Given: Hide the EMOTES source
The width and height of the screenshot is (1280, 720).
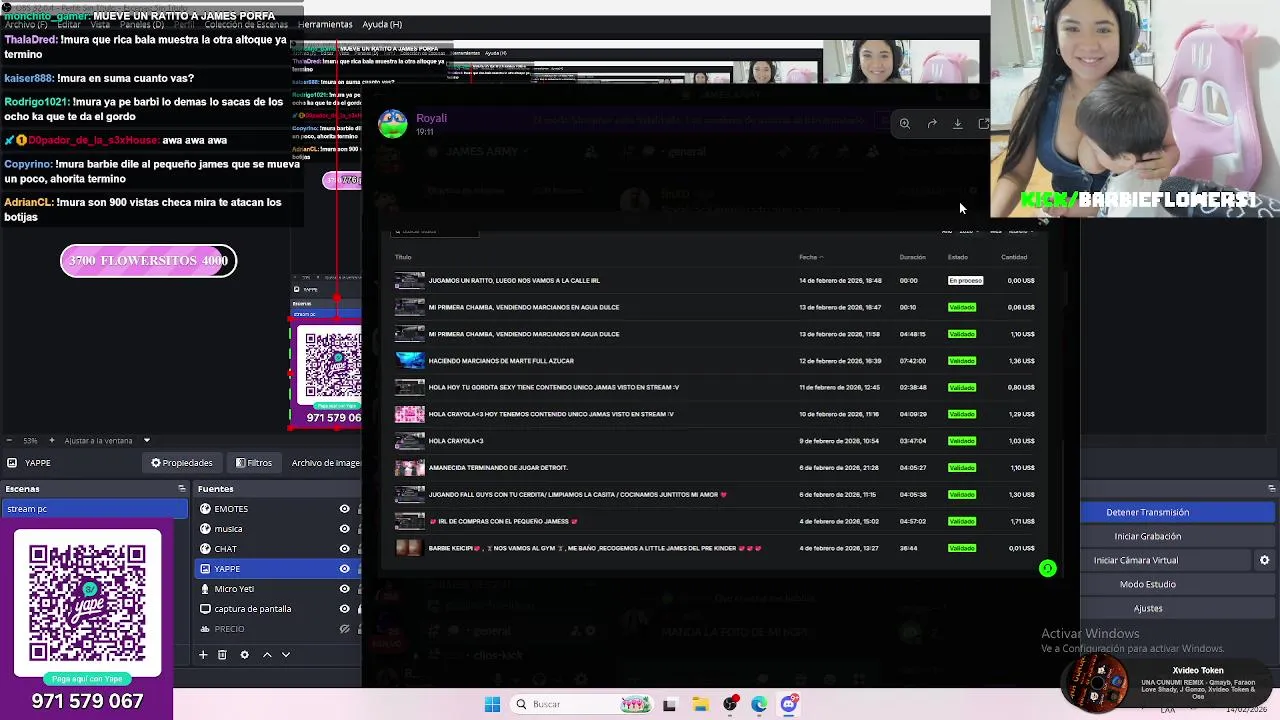Looking at the screenshot, I should pos(344,509).
